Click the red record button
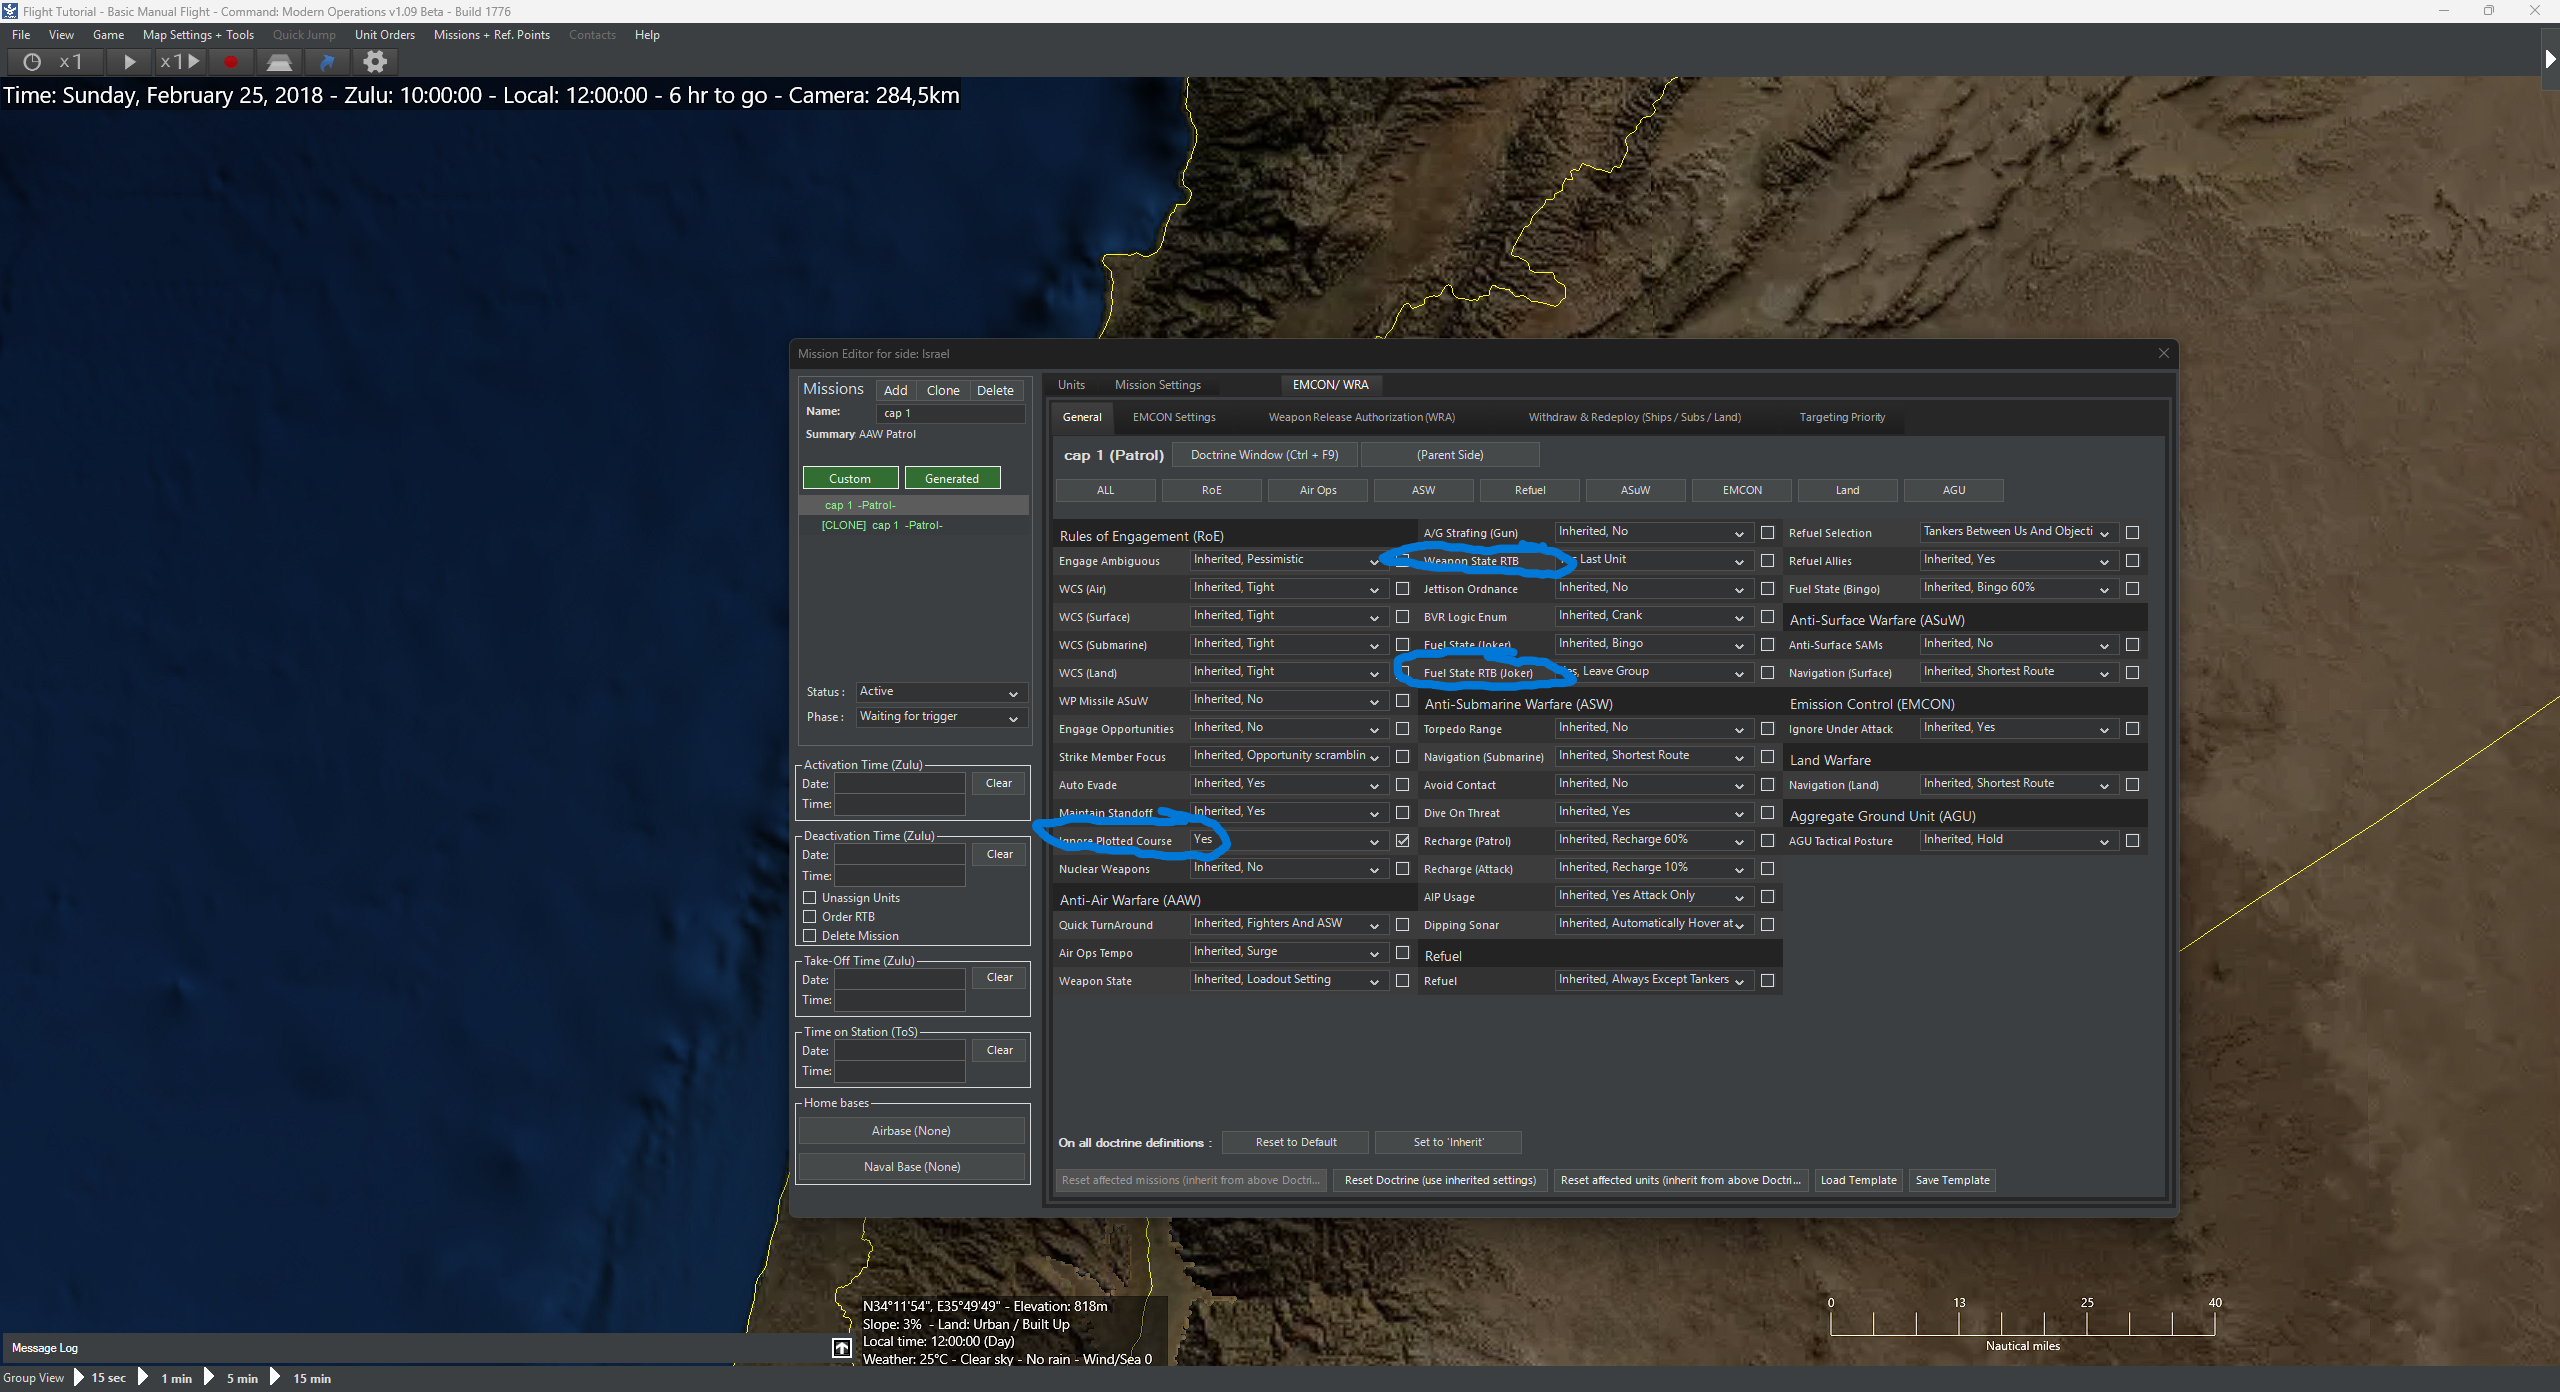 [x=231, y=62]
